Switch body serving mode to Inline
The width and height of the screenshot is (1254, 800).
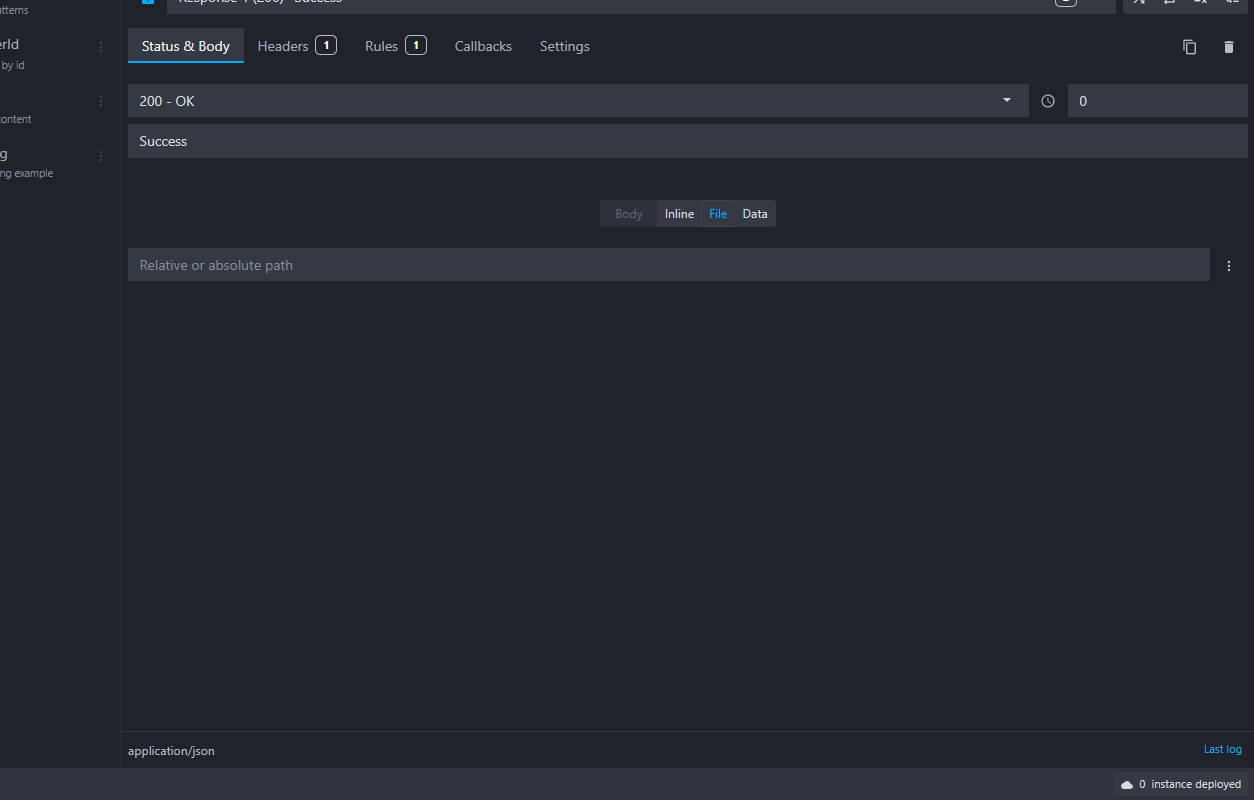pos(678,213)
